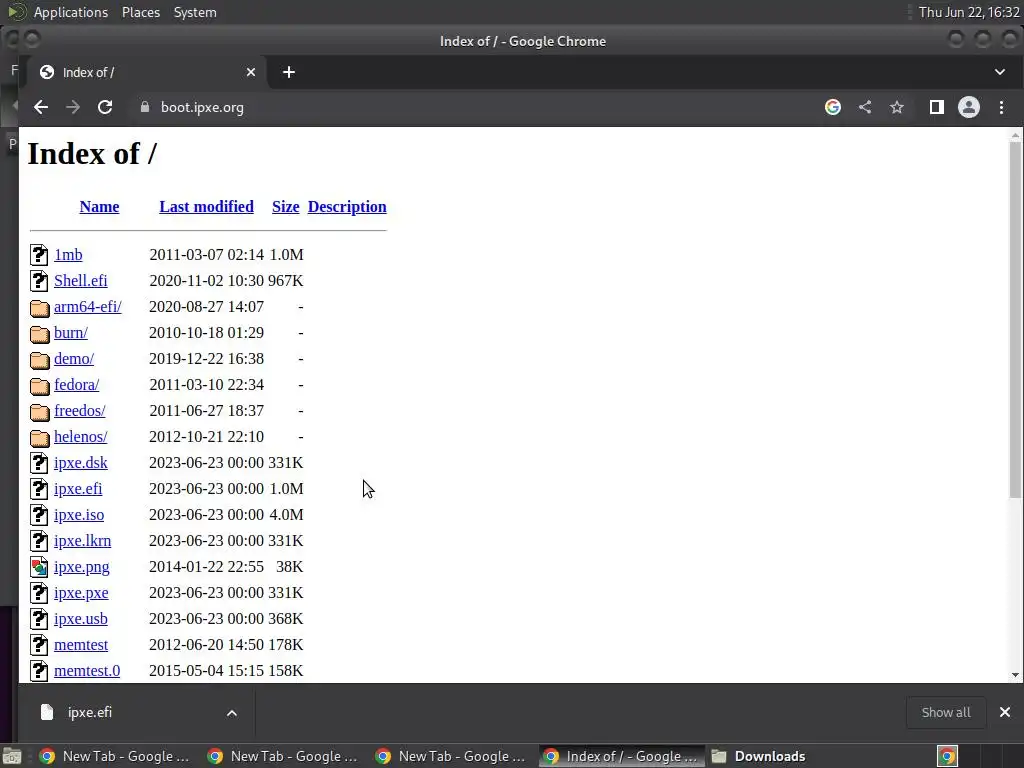The width and height of the screenshot is (1024, 768).
Task: Open the arm64-efi/ directory
Action: [x=88, y=306]
